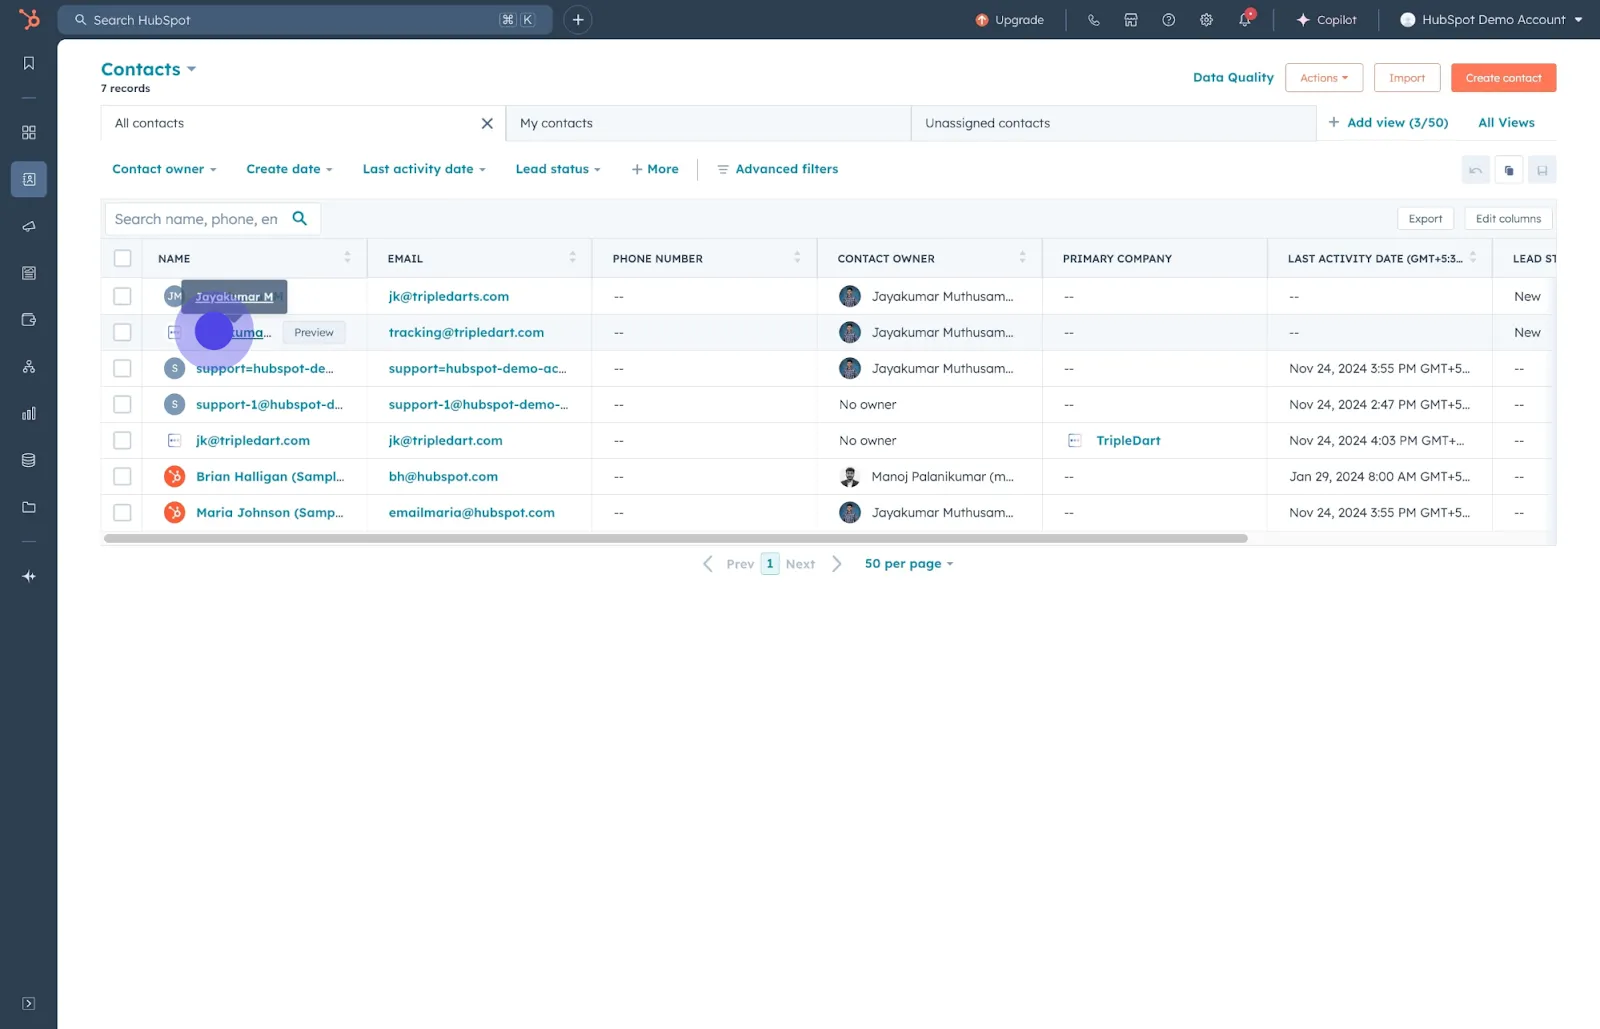Viewport: 1600px width, 1029px height.
Task: Check the box for support-1@hubspot-d row
Action: pos(122,404)
